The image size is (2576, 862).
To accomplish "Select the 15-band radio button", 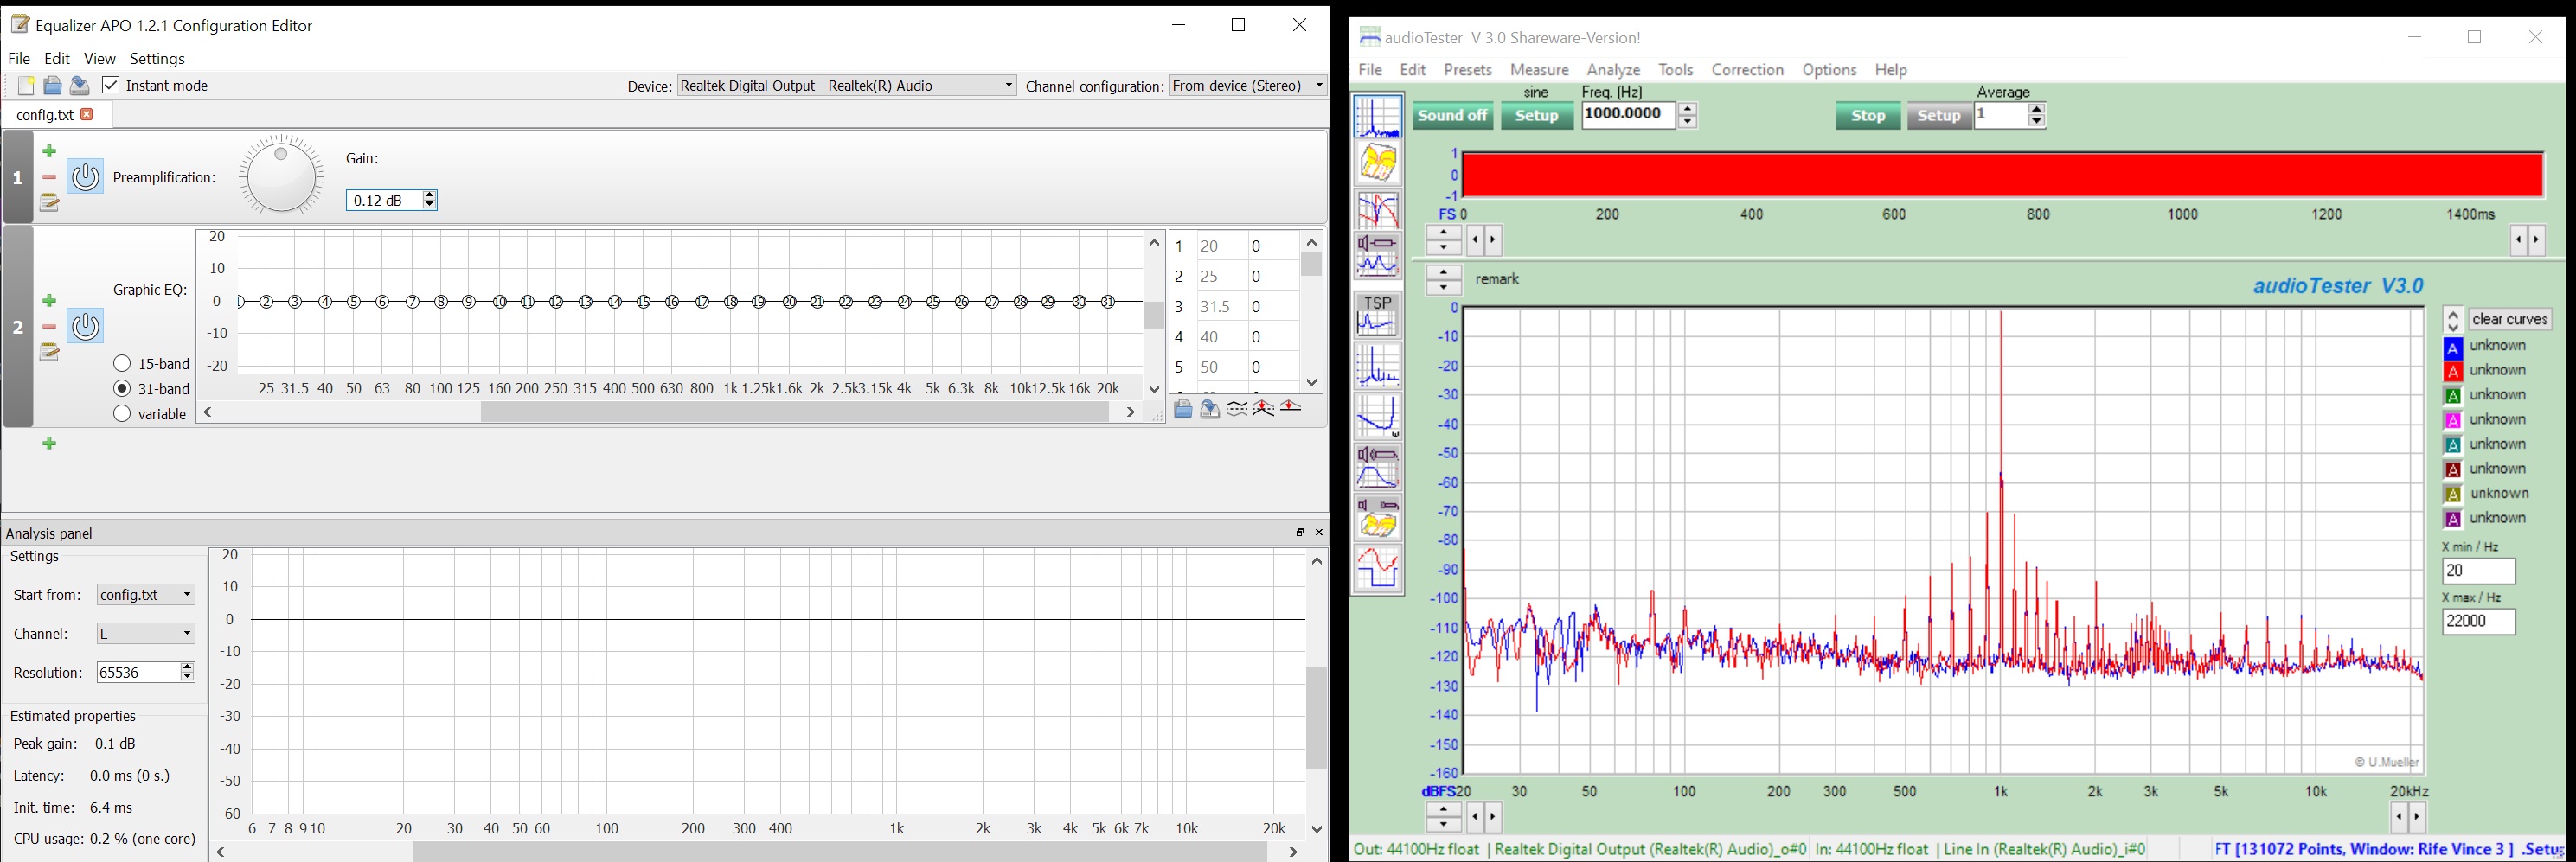I will [122, 364].
